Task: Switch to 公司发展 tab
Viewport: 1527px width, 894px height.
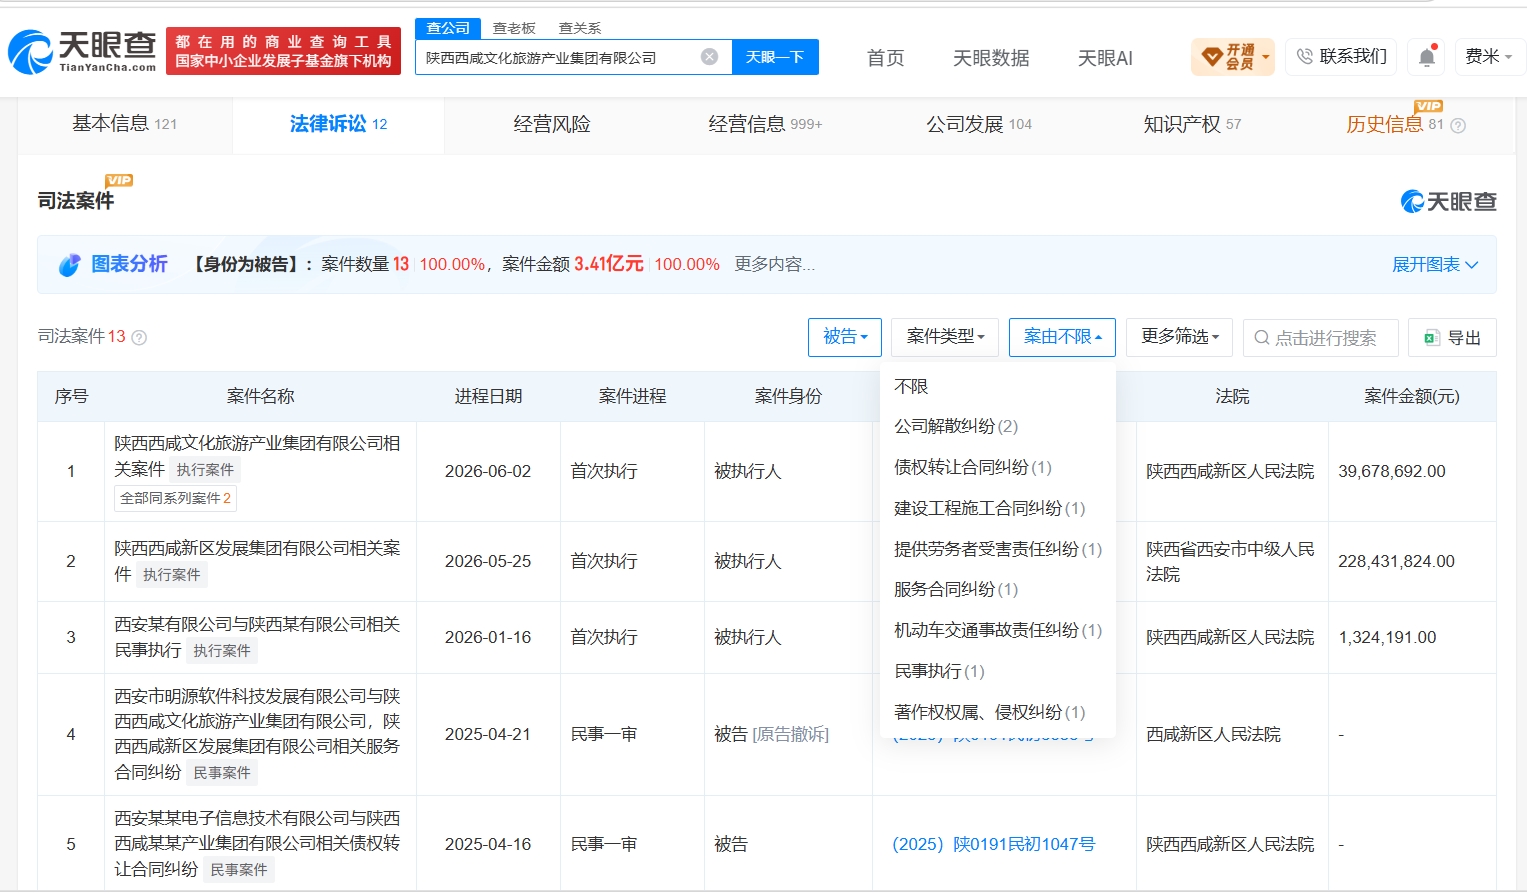Action: [979, 124]
